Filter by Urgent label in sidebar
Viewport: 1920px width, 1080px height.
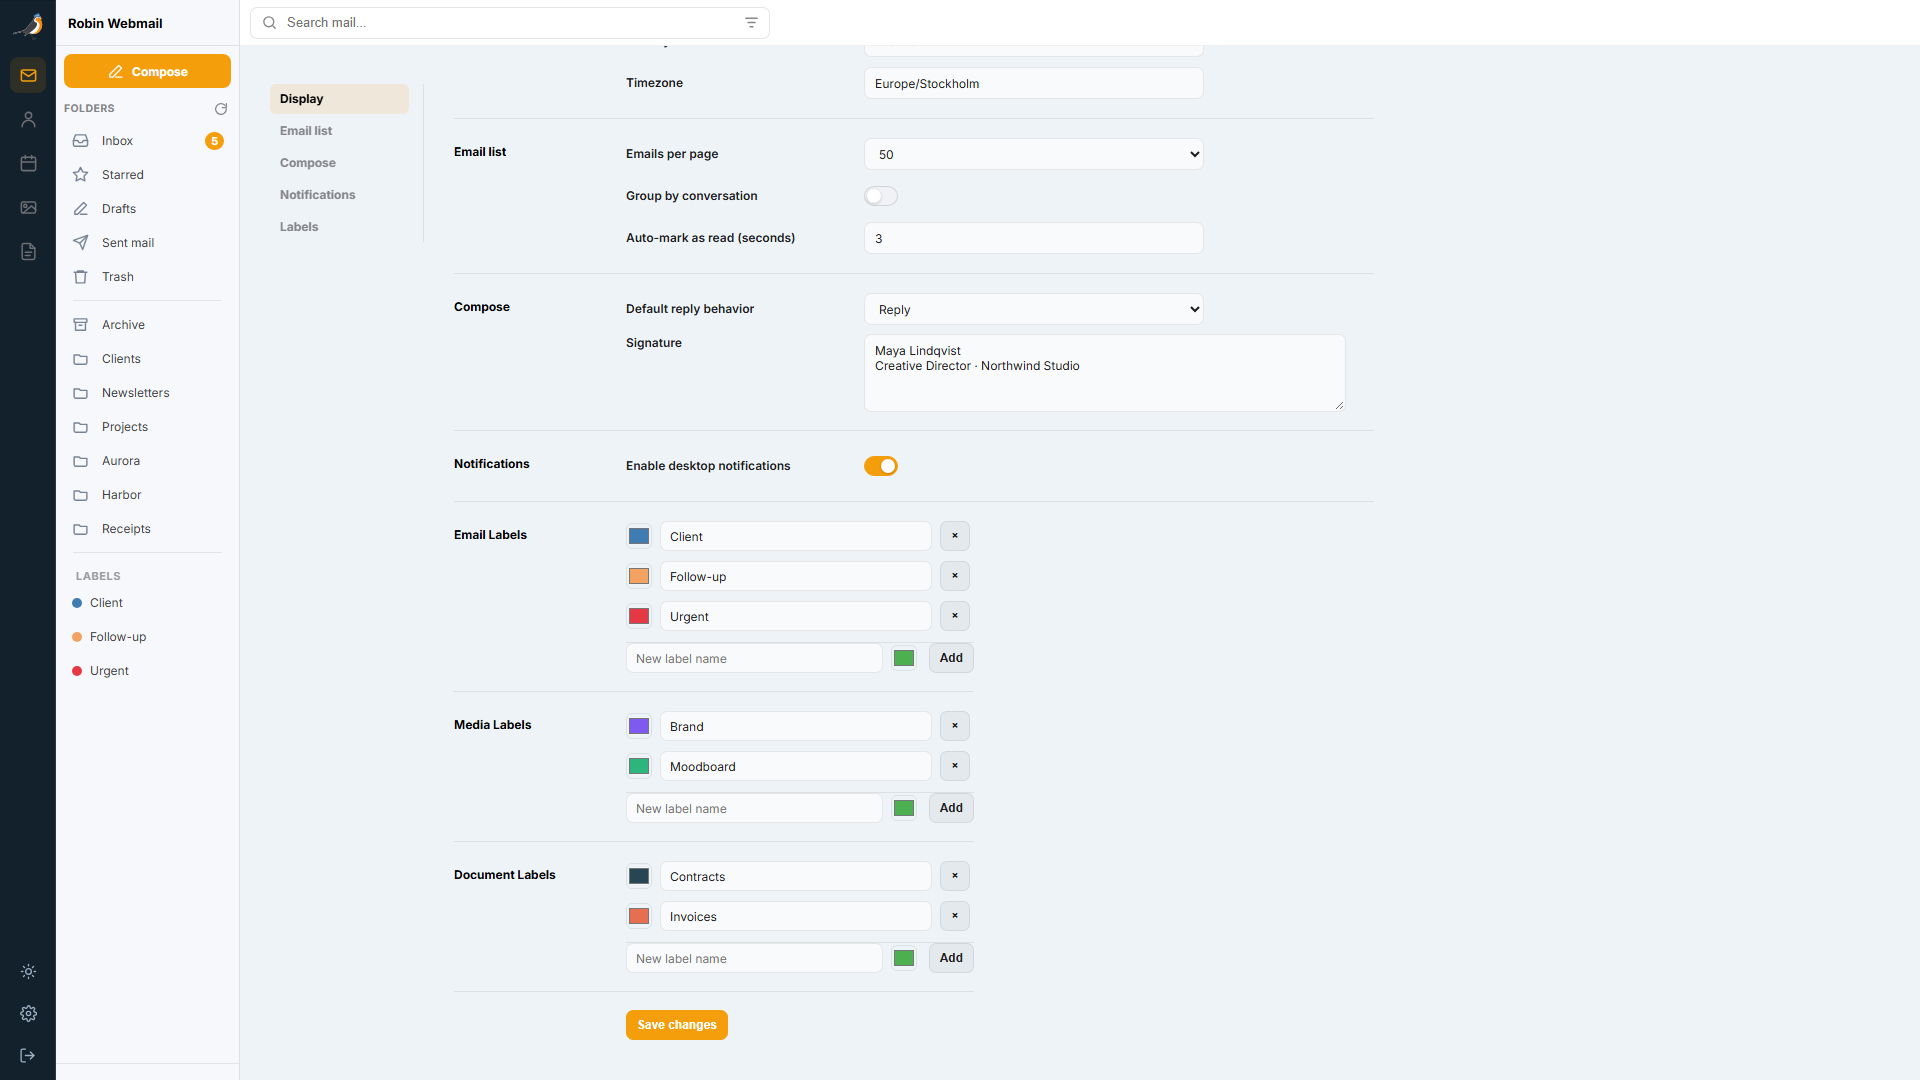147,671
